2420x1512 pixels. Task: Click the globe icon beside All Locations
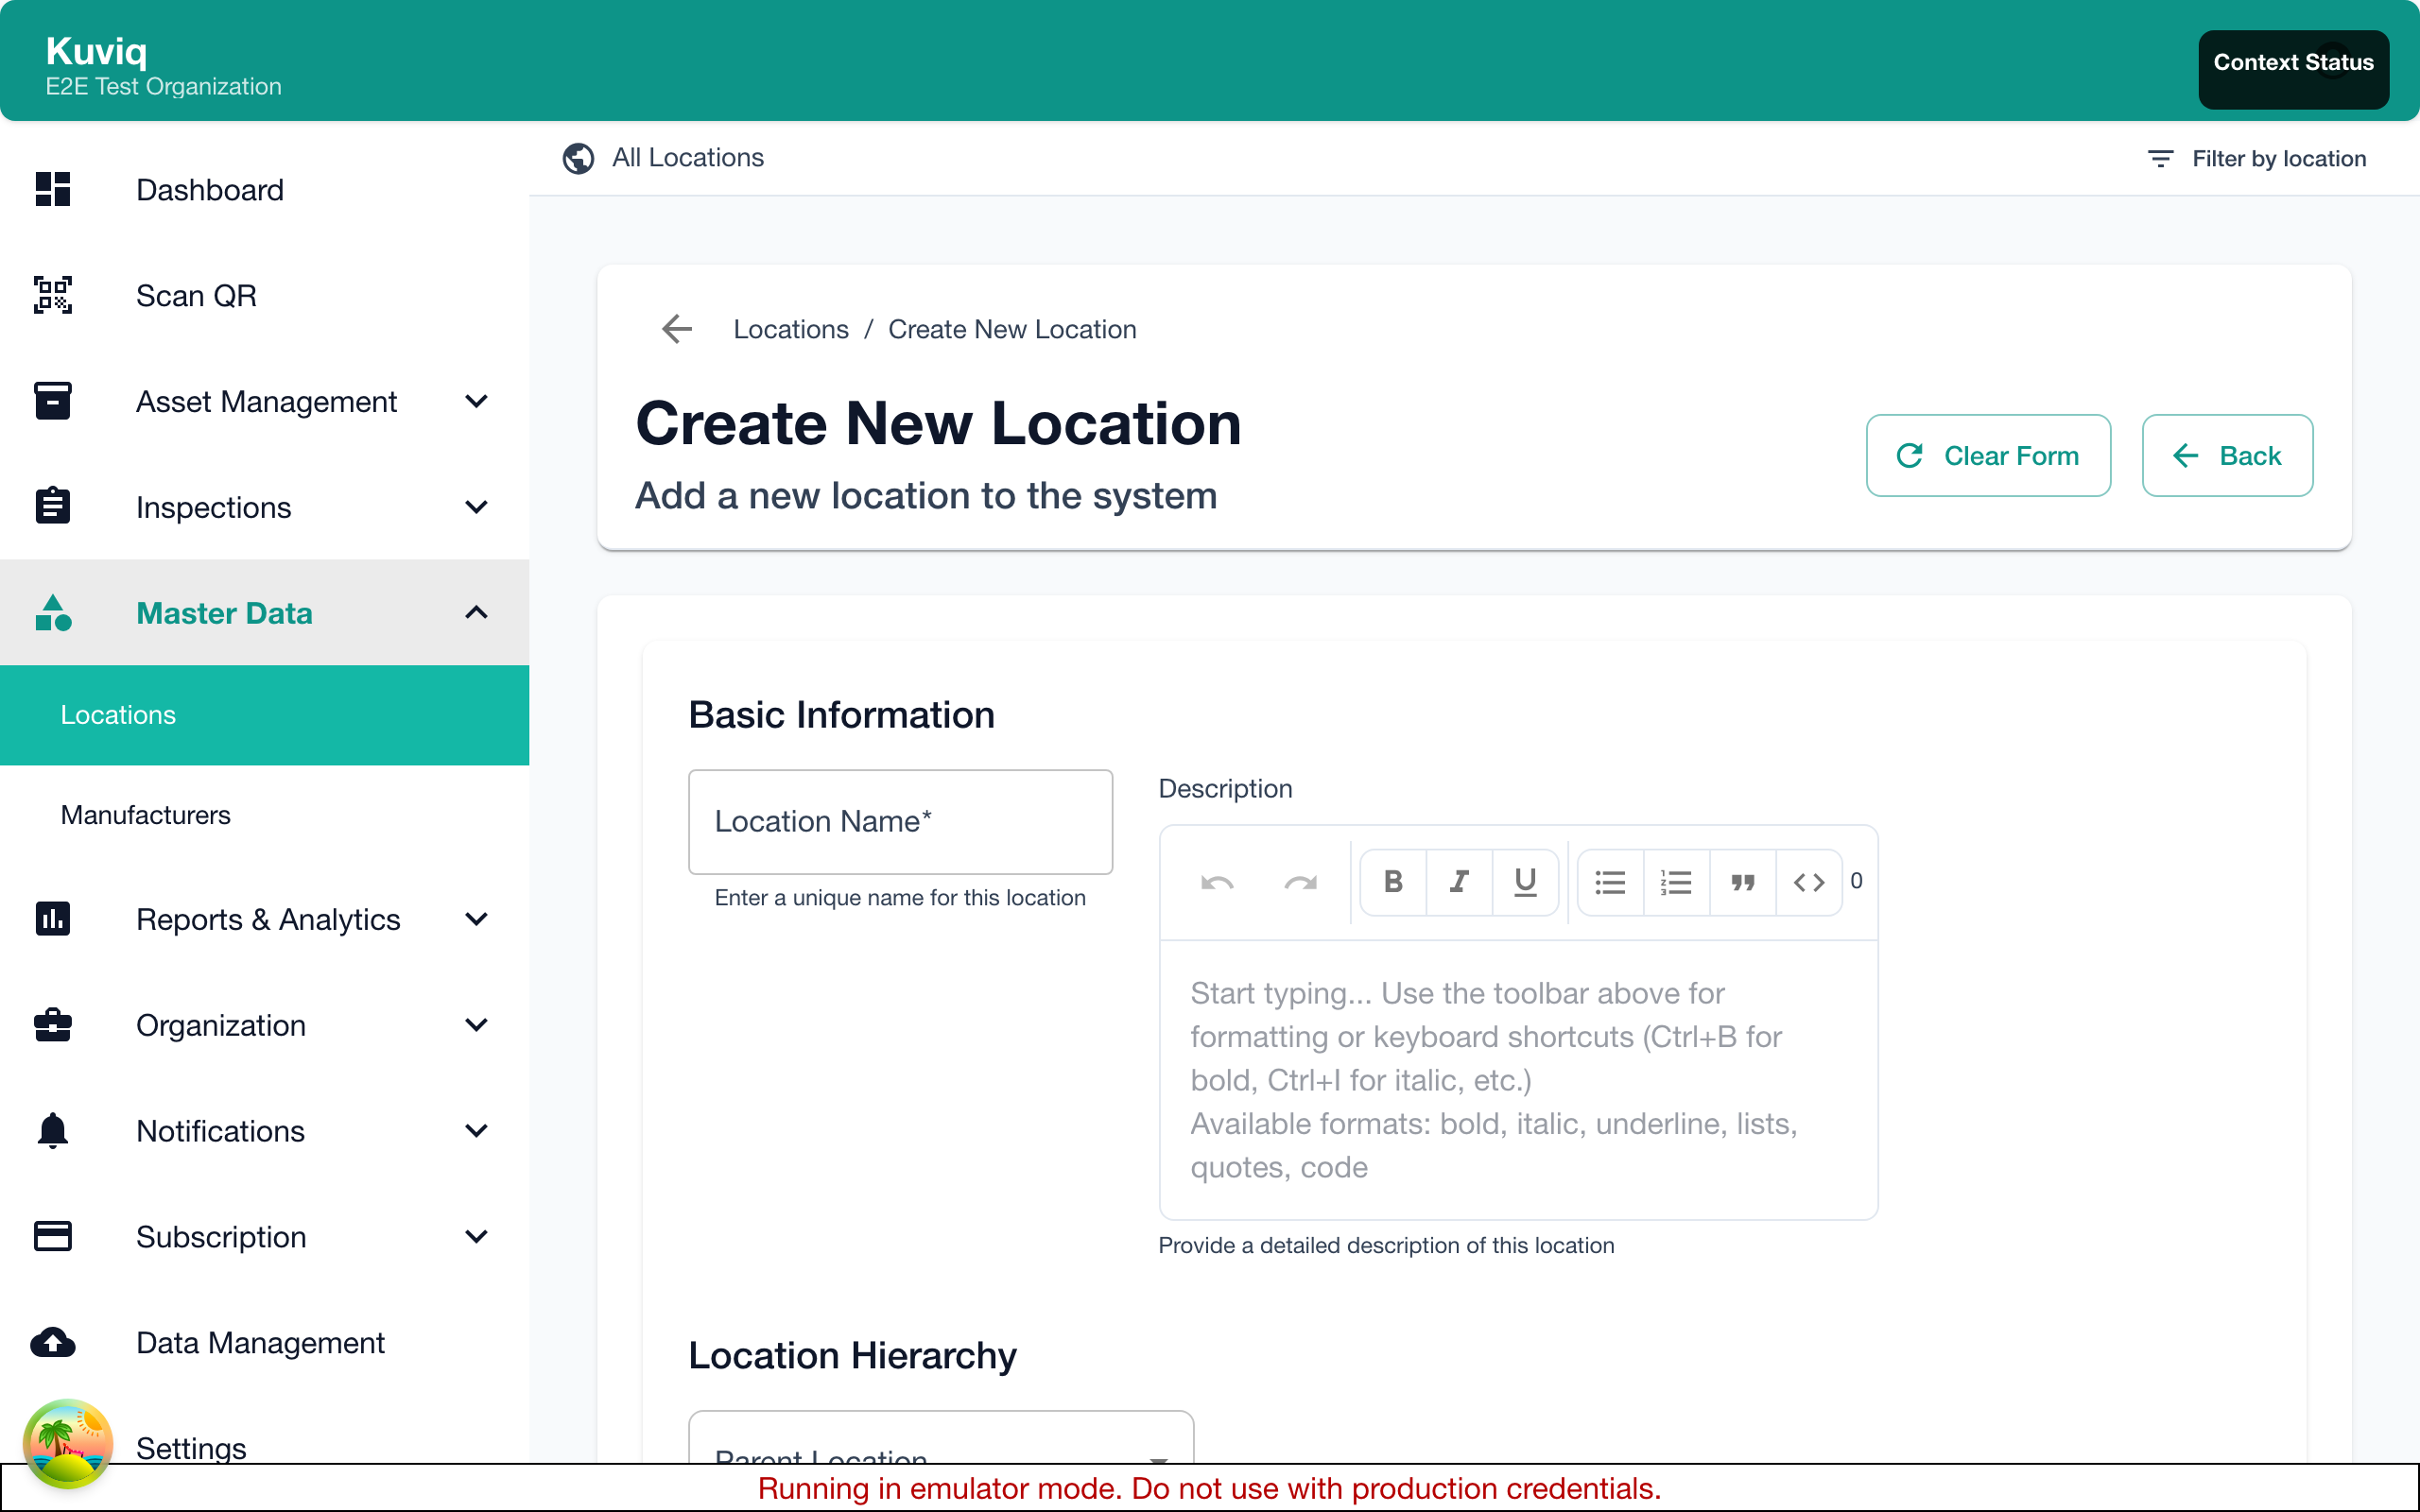click(x=578, y=158)
